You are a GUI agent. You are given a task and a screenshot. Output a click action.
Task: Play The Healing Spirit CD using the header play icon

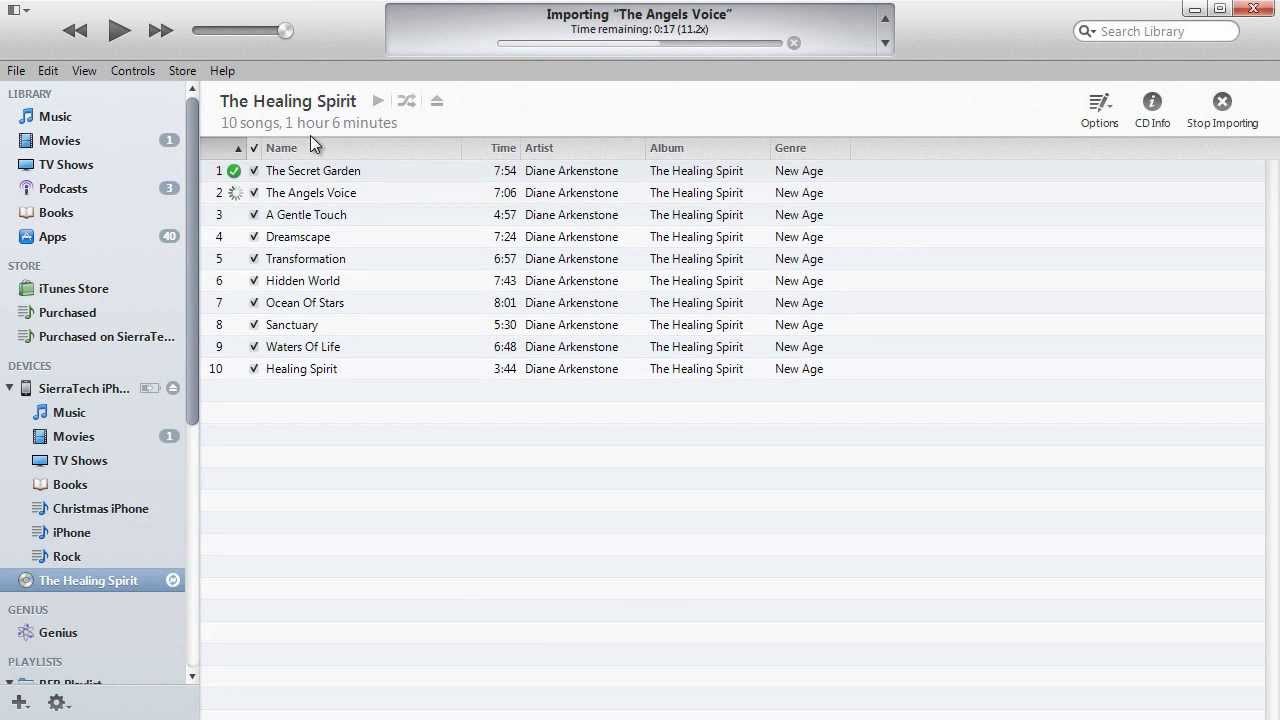(x=378, y=101)
